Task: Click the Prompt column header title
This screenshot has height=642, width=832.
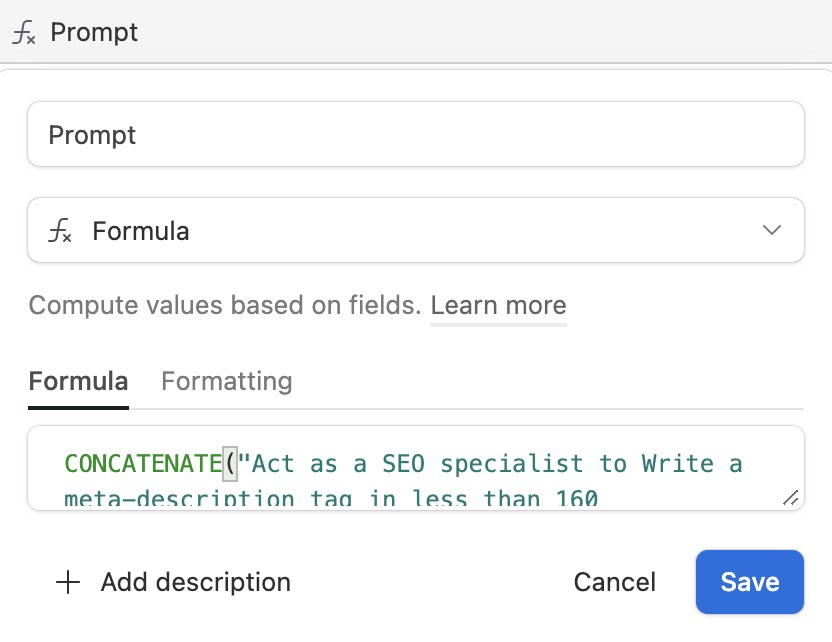Action: click(94, 33)
